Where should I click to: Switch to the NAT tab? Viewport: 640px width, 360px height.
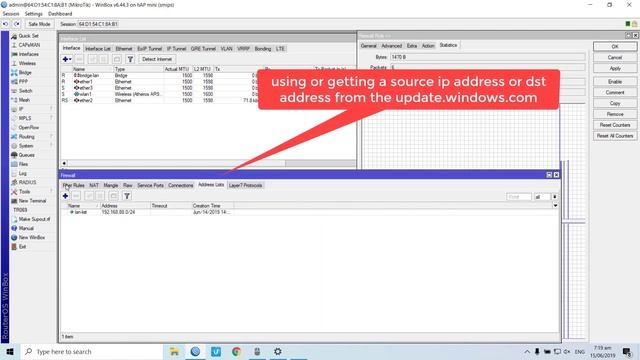point(94,185)
